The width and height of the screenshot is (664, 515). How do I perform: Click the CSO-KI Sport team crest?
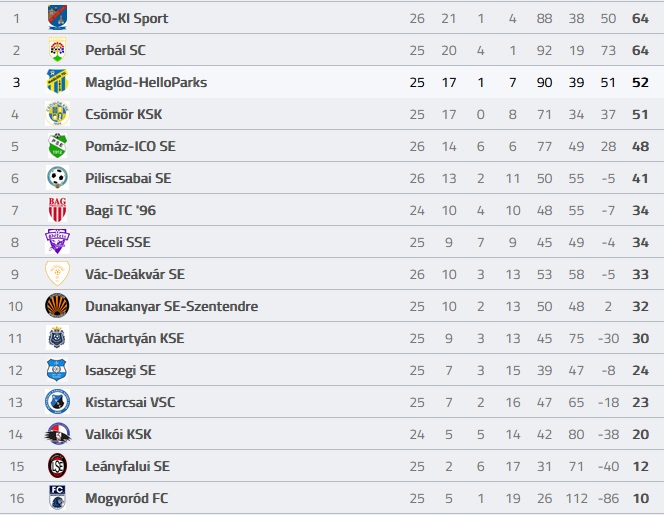(57, 17)
